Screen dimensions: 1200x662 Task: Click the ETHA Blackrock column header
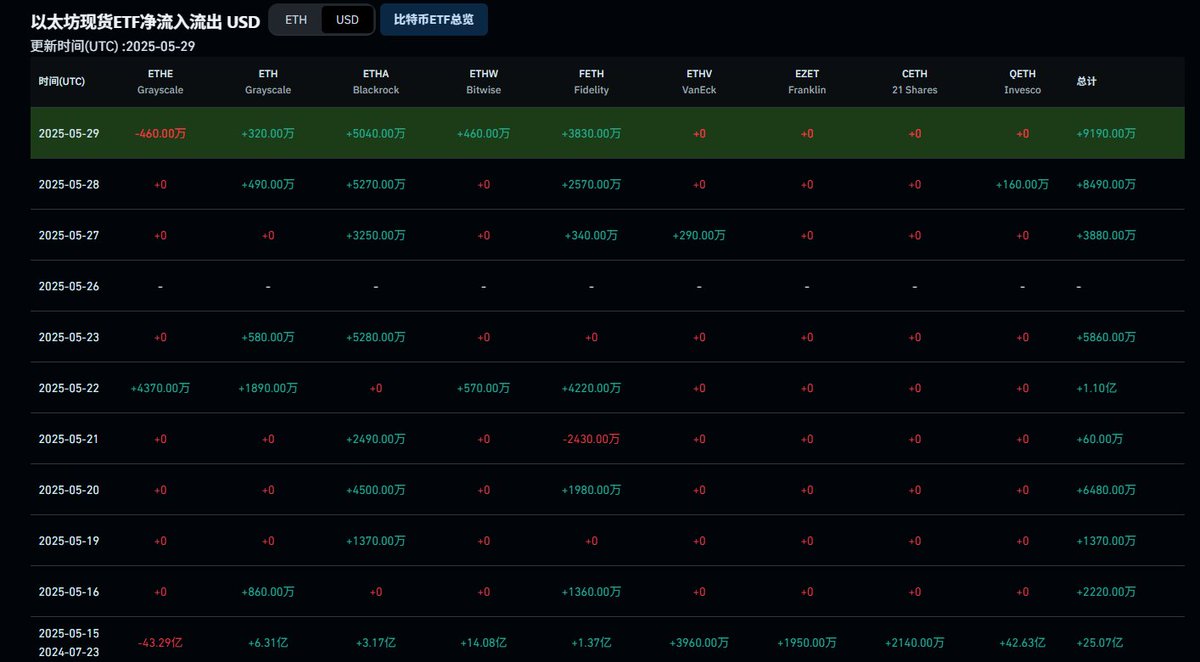click(376, 82)
